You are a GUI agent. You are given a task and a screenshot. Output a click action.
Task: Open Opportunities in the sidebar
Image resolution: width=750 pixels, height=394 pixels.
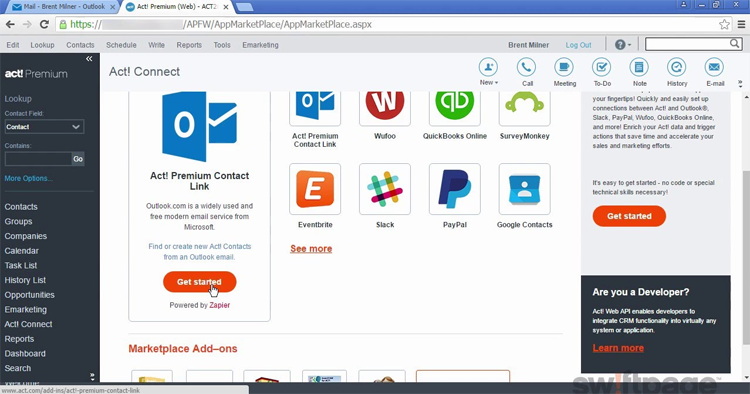(30, 295)
